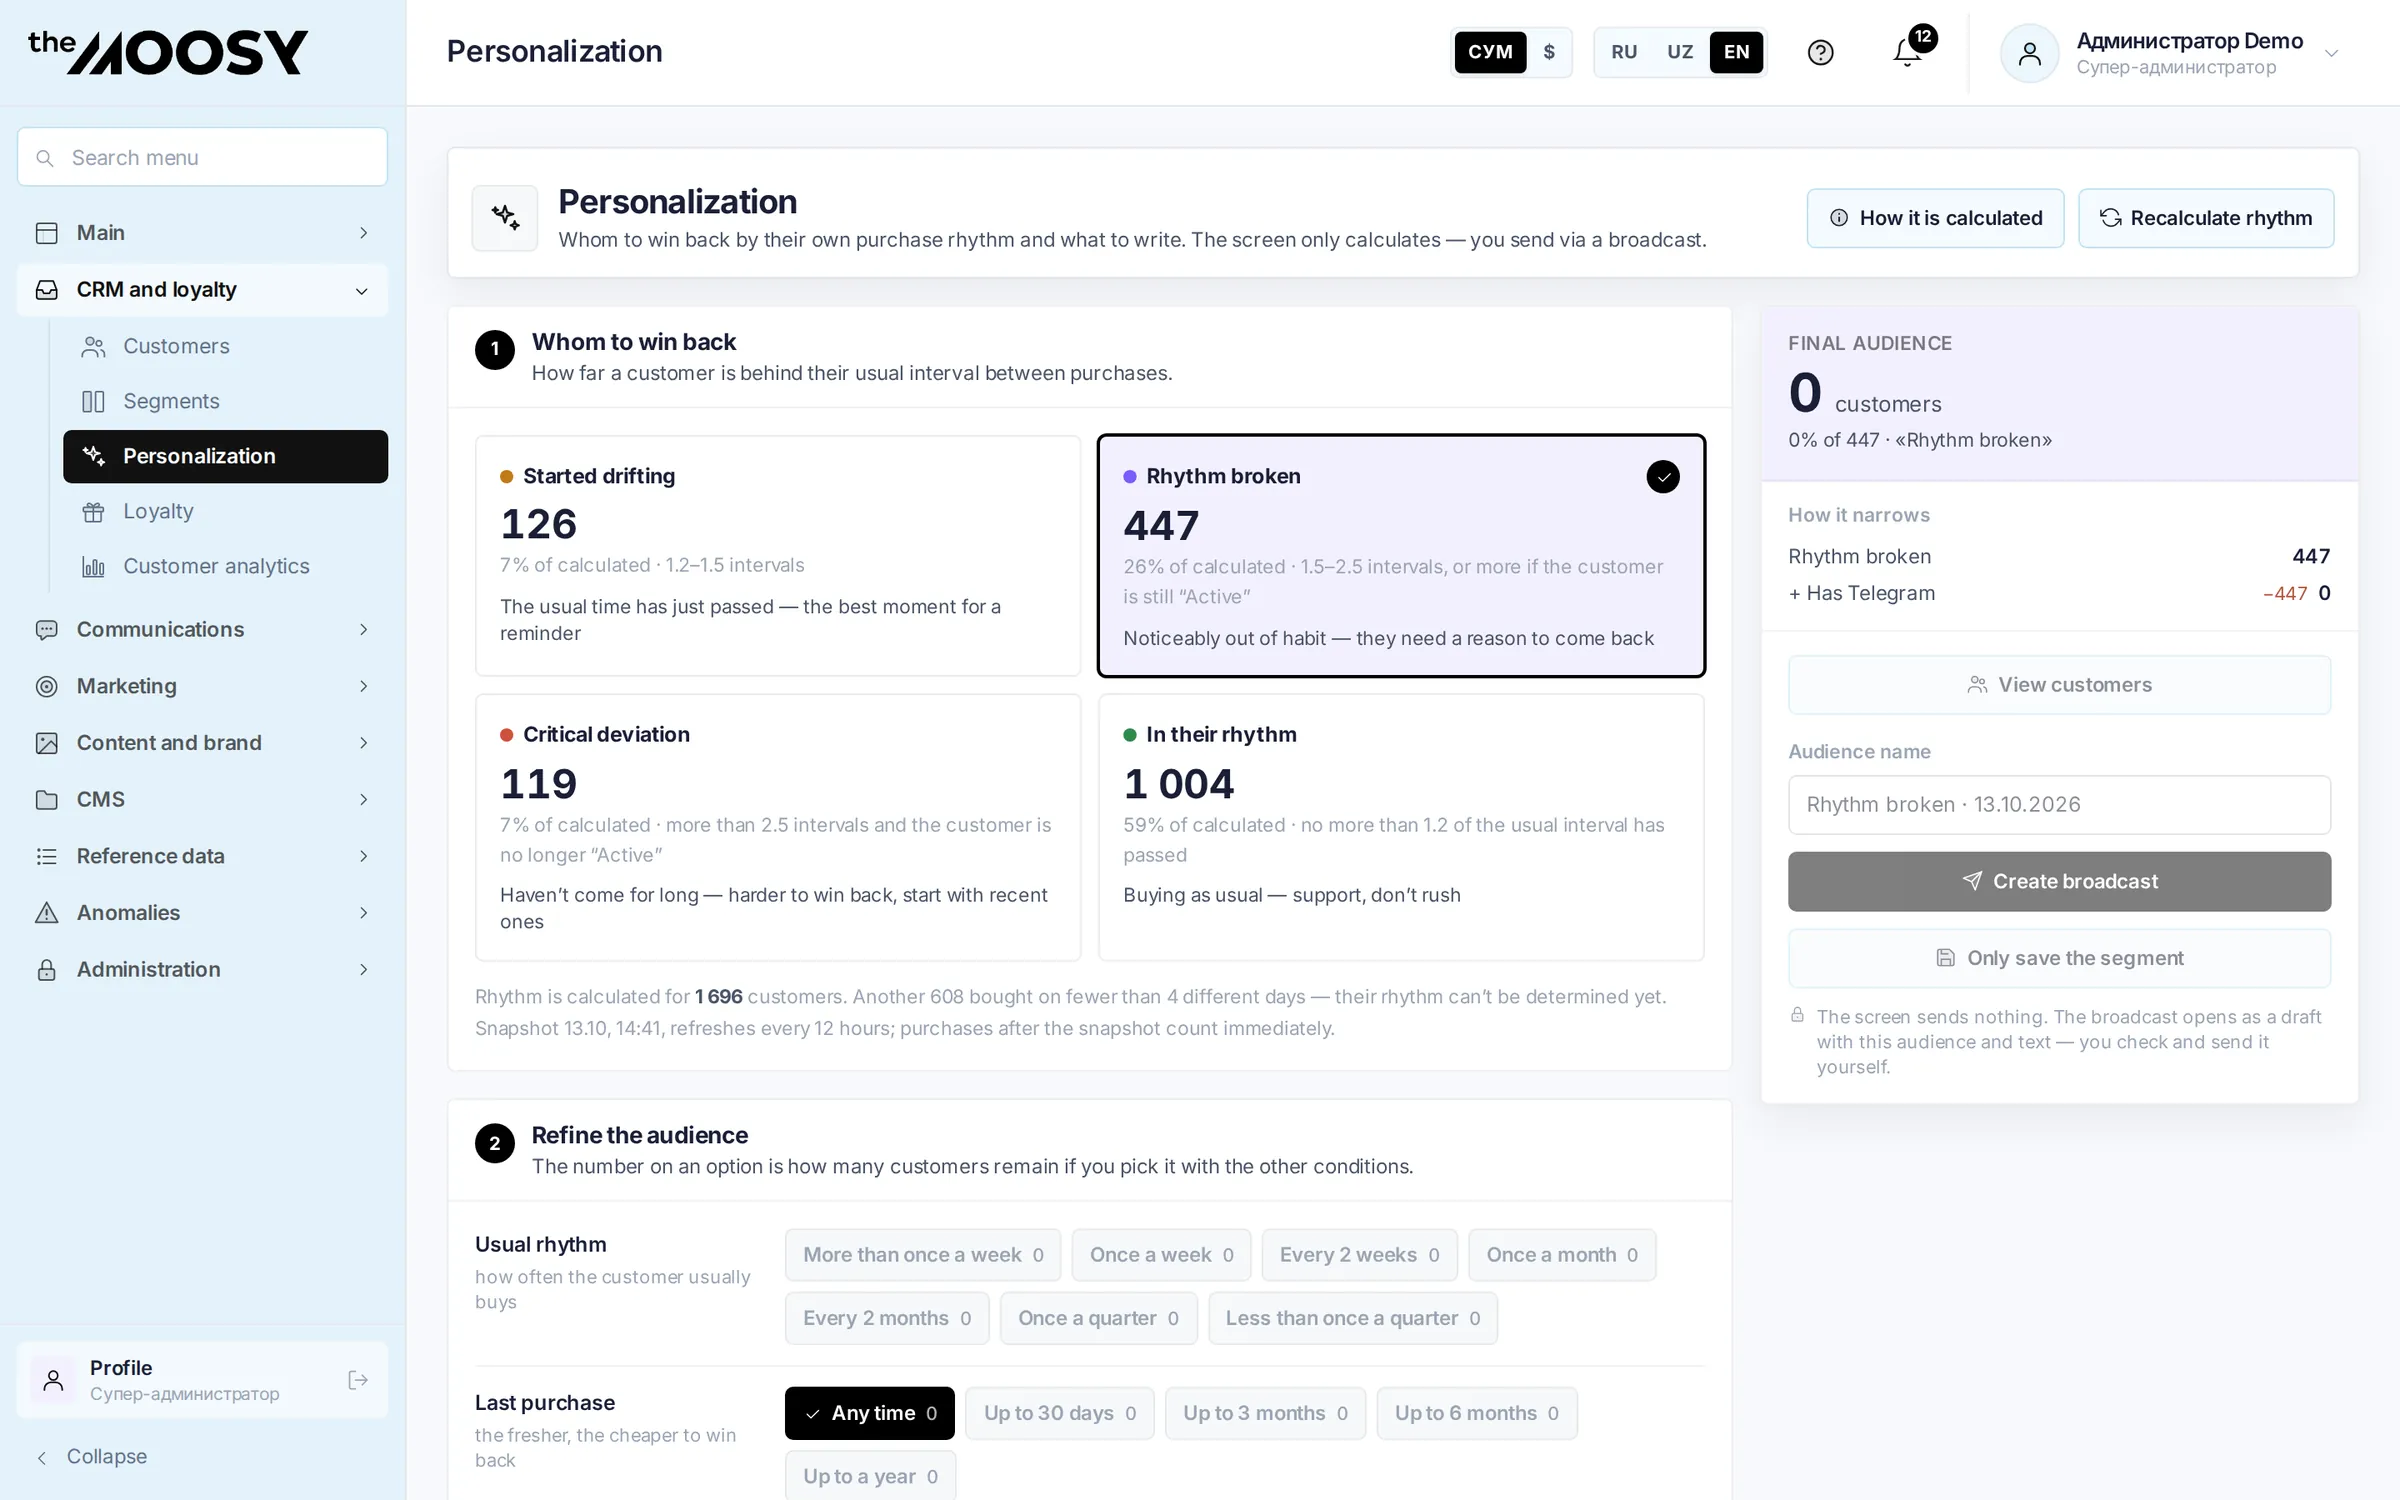2400x1500 pixels.
Task: Open the administrator account dropdown chevron
Action: [x=2331, y=53]
